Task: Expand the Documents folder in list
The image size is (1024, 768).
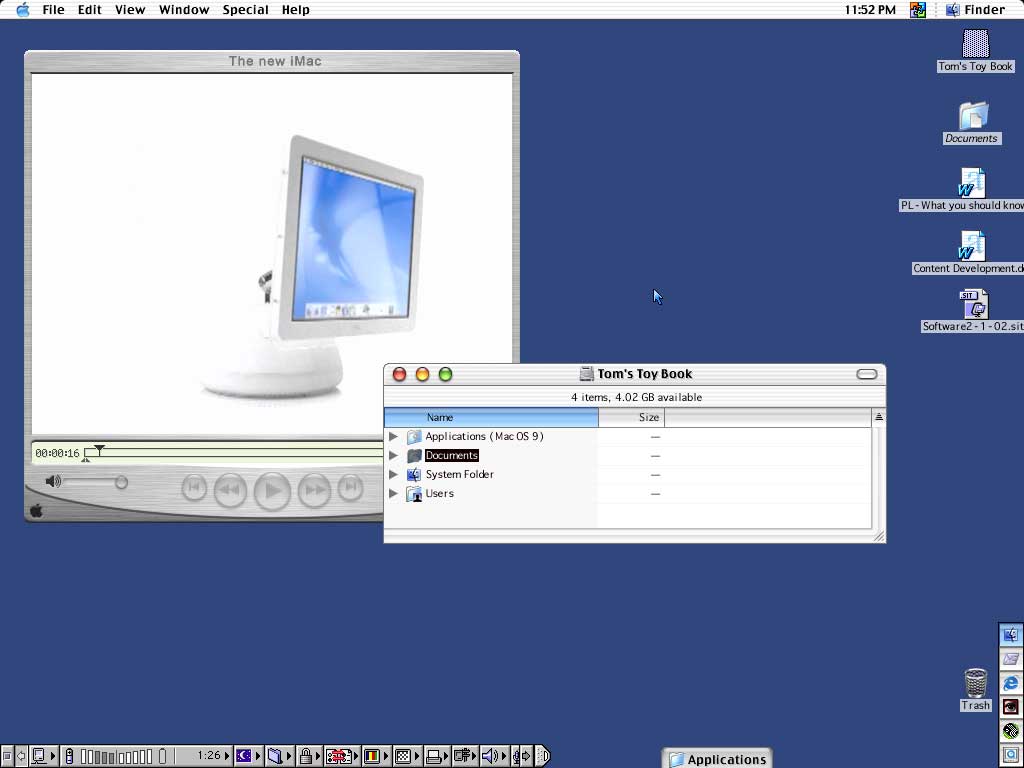Action: [393, 455]
